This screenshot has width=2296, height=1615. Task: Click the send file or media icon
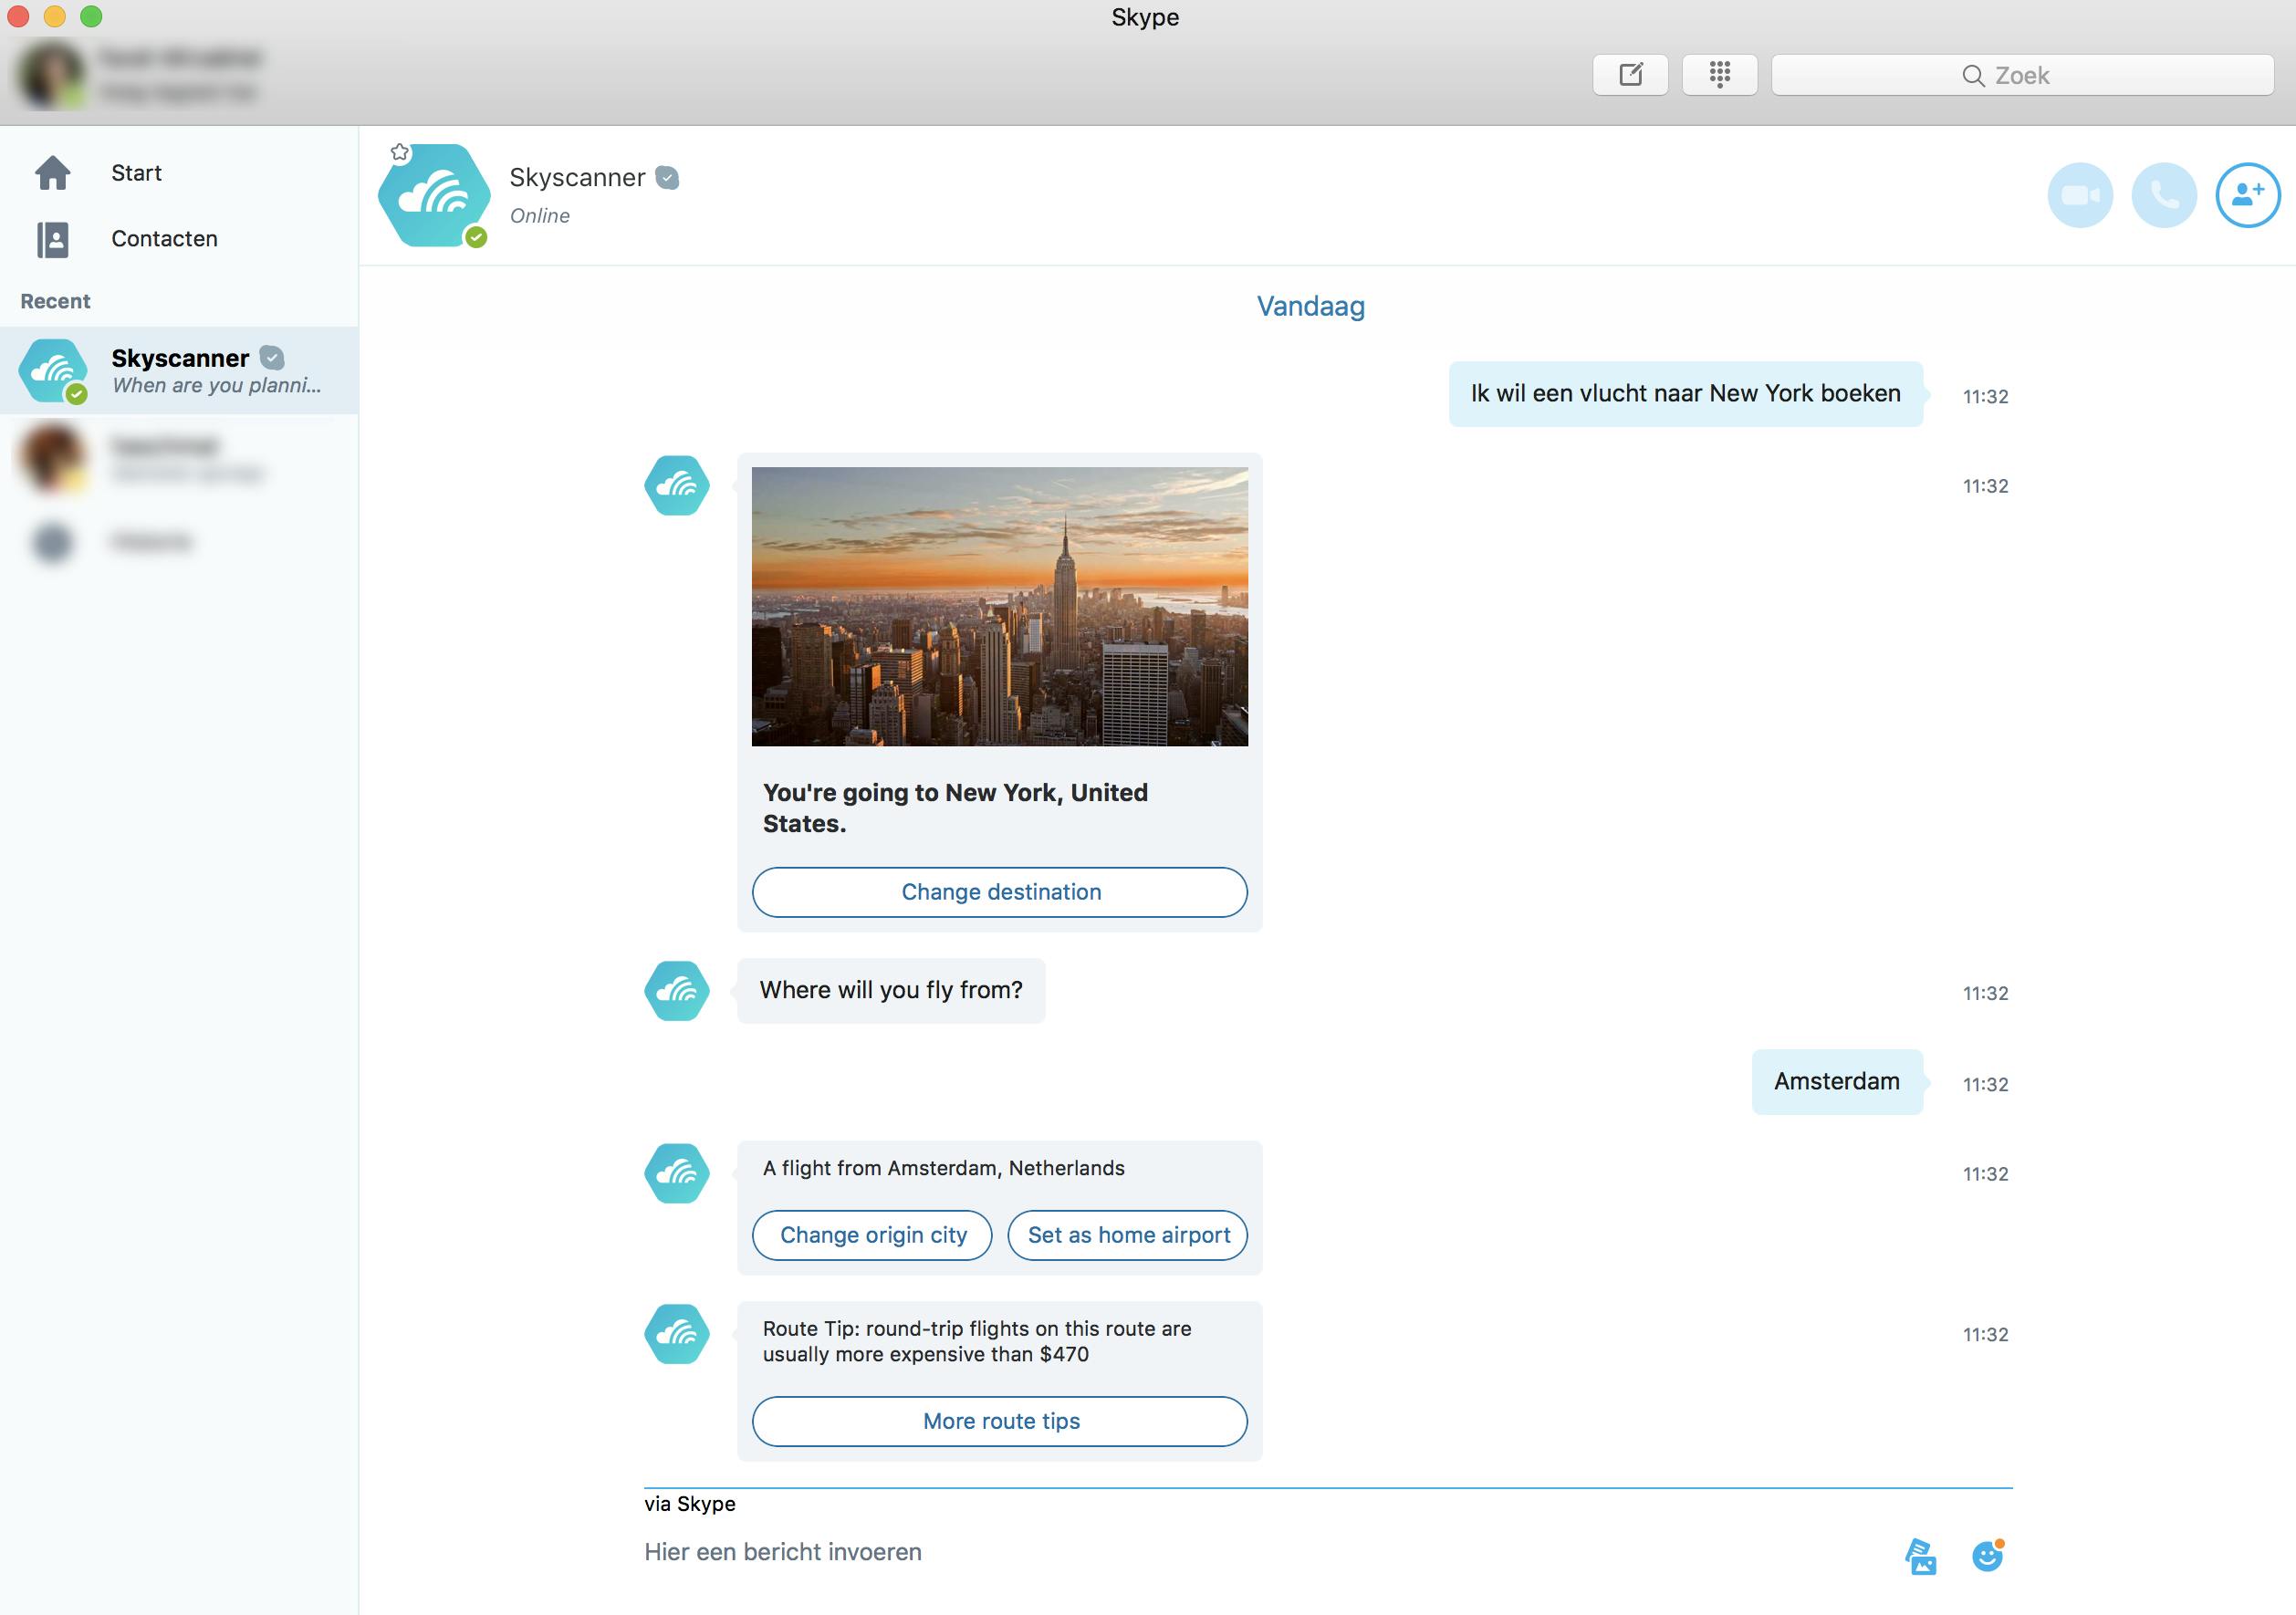pyautogui.click(x=1920, y=1556)
